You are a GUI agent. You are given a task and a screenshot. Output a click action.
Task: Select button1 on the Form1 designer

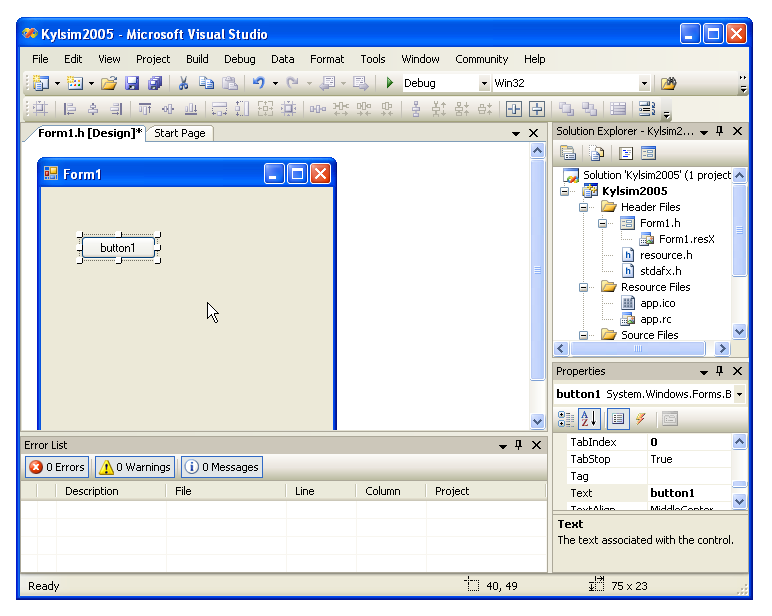[118, 248]
